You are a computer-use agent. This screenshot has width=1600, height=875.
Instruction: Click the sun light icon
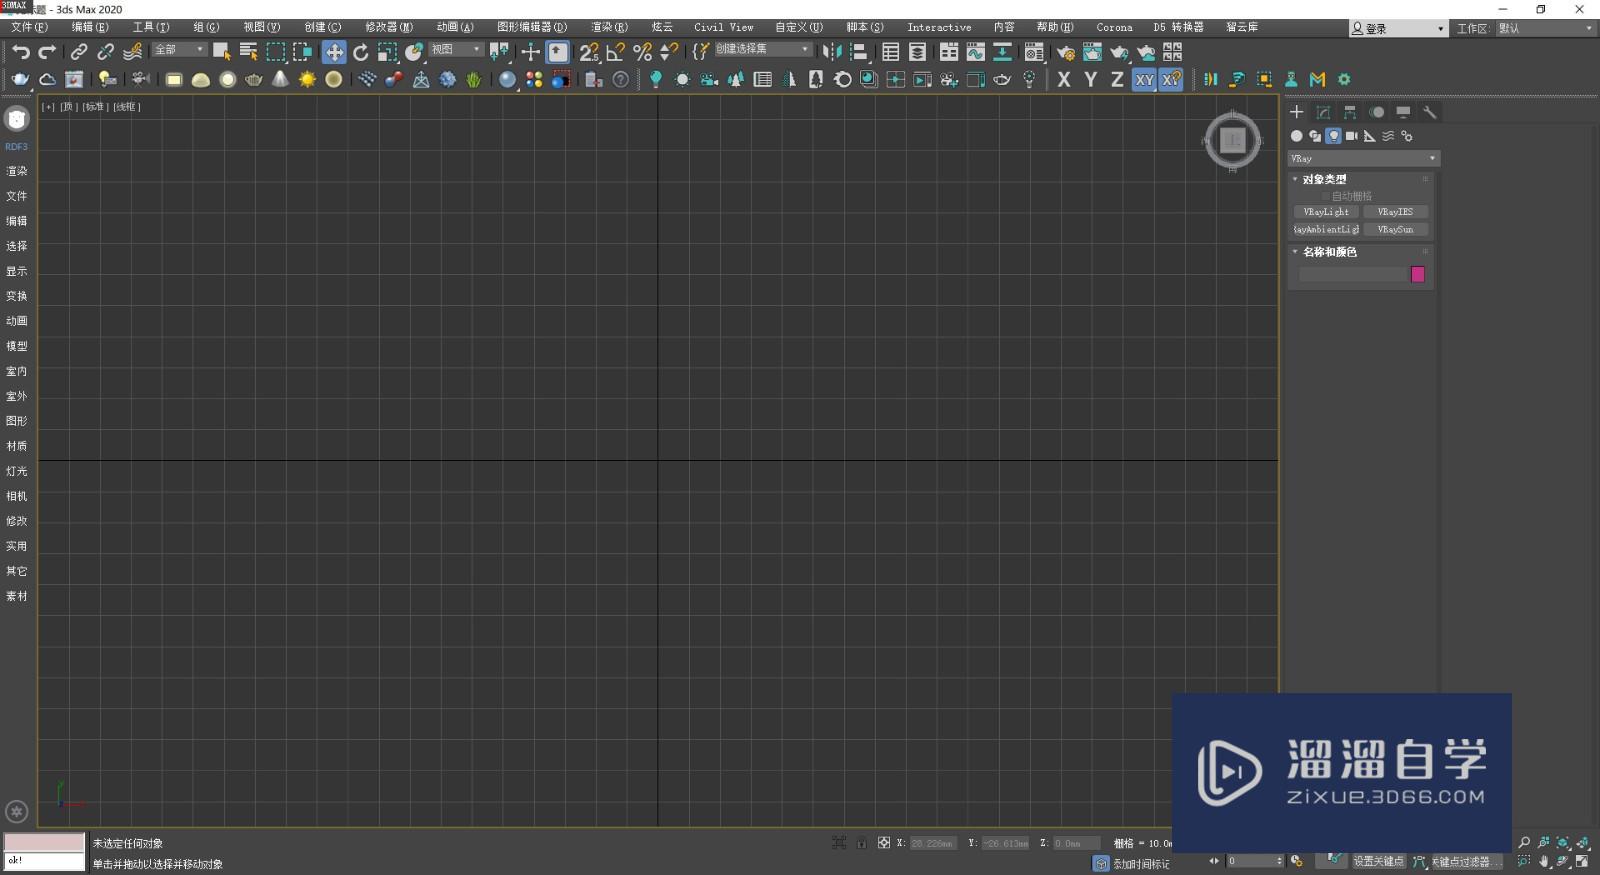click(x=307, y=79)
